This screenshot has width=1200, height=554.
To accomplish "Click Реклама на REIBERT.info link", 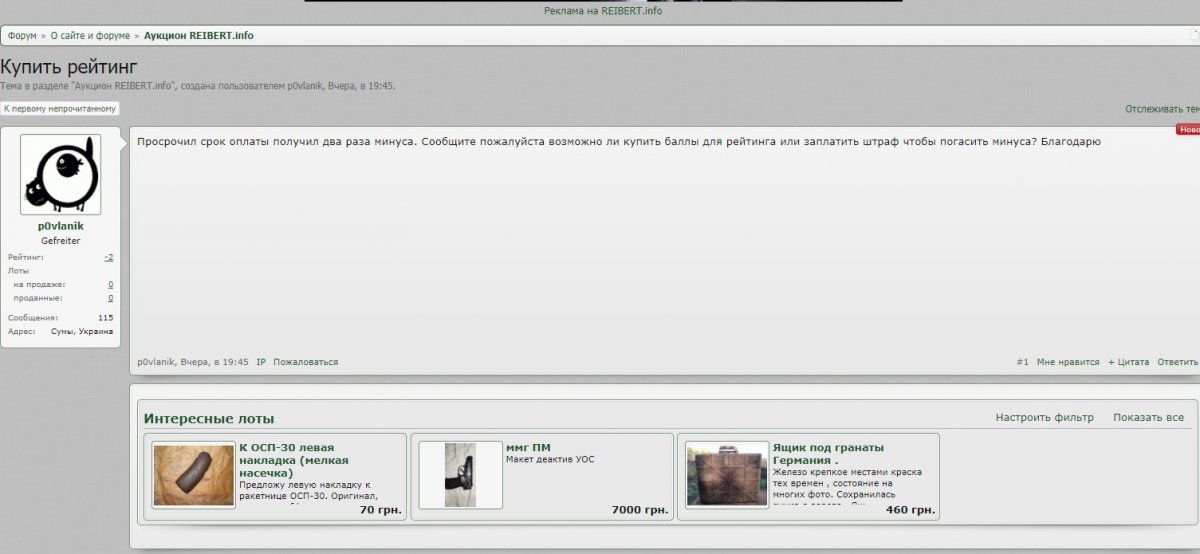I will tap(603, 11).
